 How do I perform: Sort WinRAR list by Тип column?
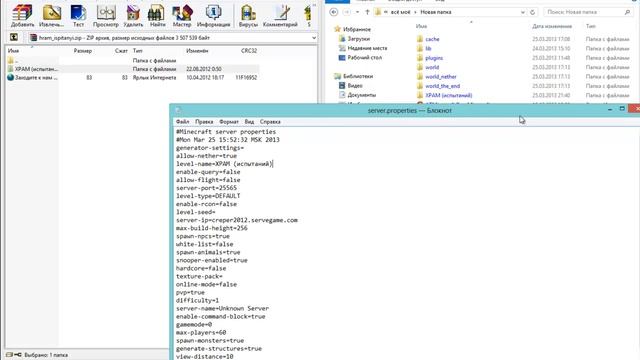138,51
